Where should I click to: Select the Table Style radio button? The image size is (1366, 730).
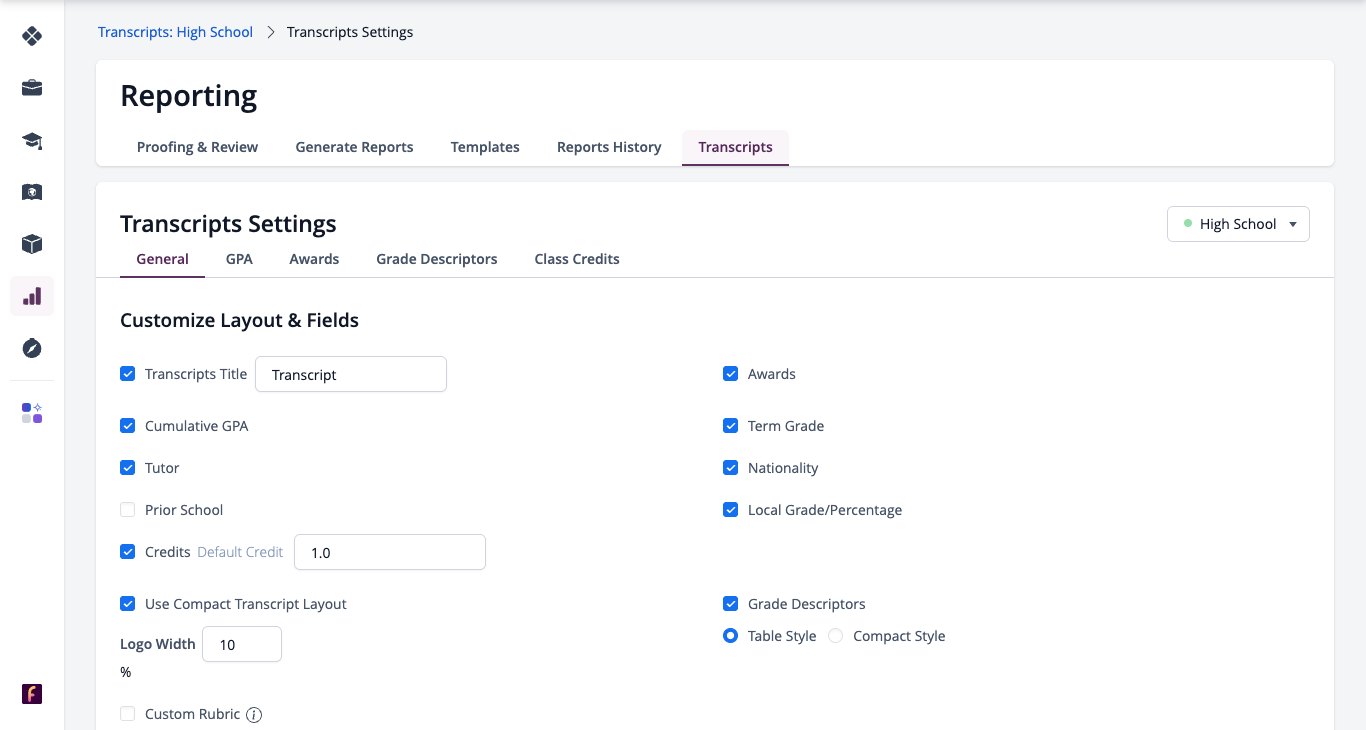click(x=731, y=636)
